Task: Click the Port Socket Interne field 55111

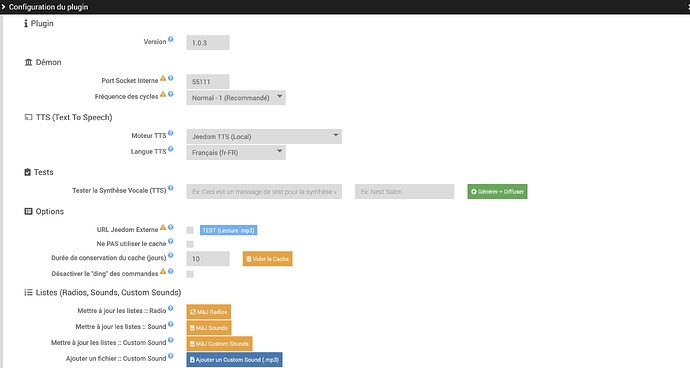Action: tap(208, 81)
